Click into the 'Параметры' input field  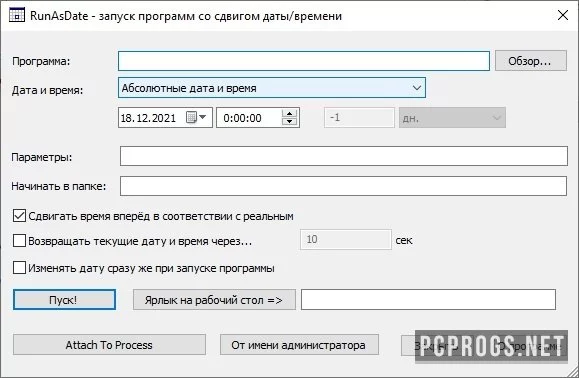(343, 156)
